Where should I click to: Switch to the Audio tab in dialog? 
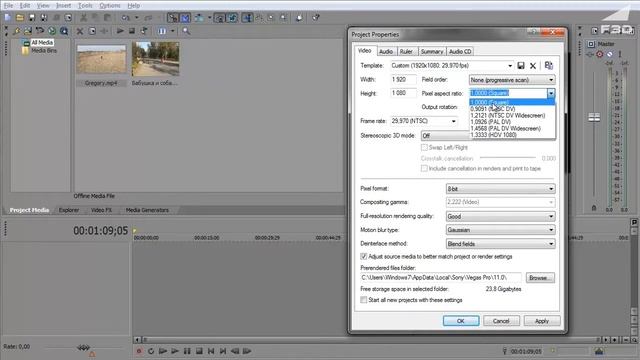(386, 51)
